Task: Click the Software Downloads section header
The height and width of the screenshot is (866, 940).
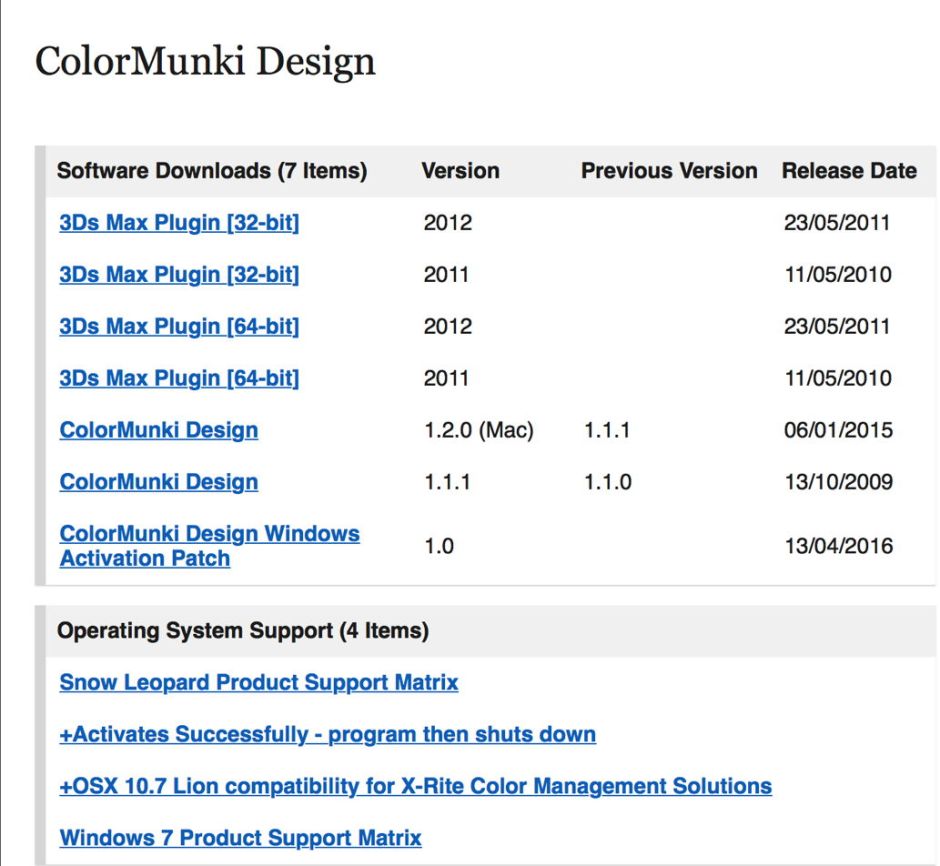Action: (x=213, y=171)
